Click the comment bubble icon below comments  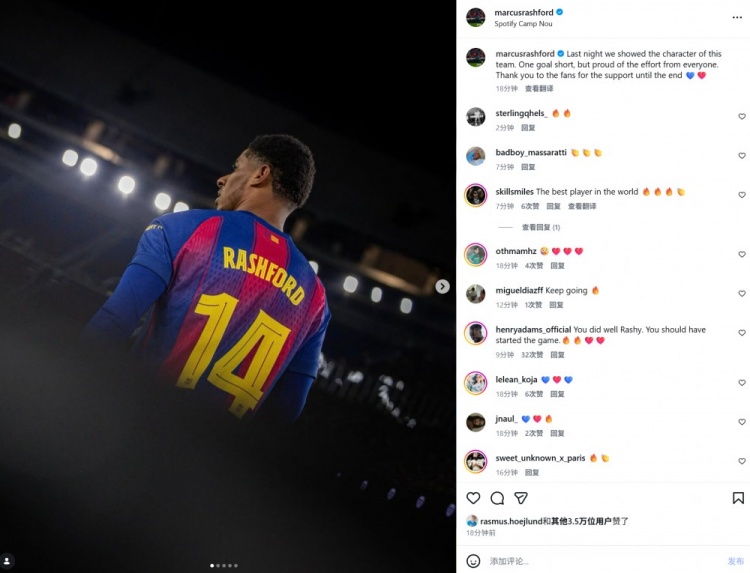pos(497,498)
